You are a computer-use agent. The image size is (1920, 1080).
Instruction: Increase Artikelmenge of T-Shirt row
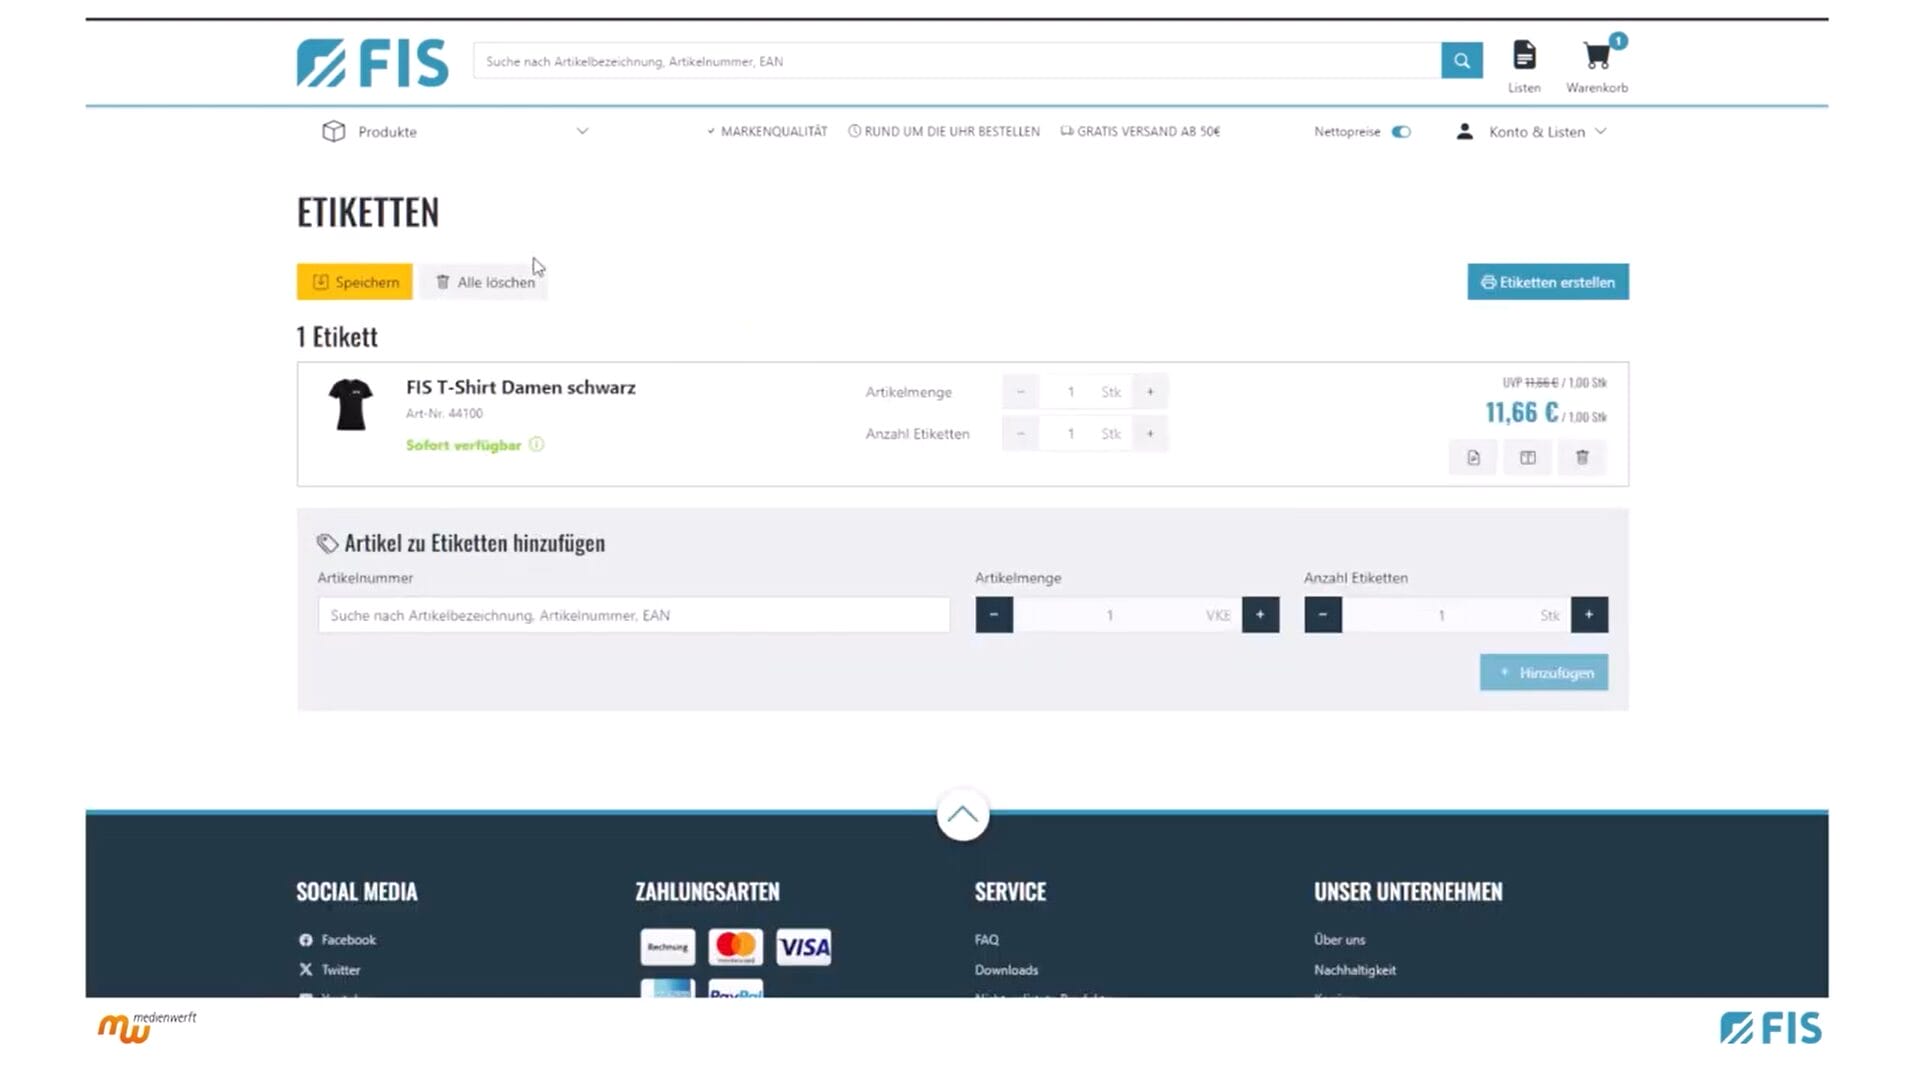pyautogui.click(x=1150, y=392)
